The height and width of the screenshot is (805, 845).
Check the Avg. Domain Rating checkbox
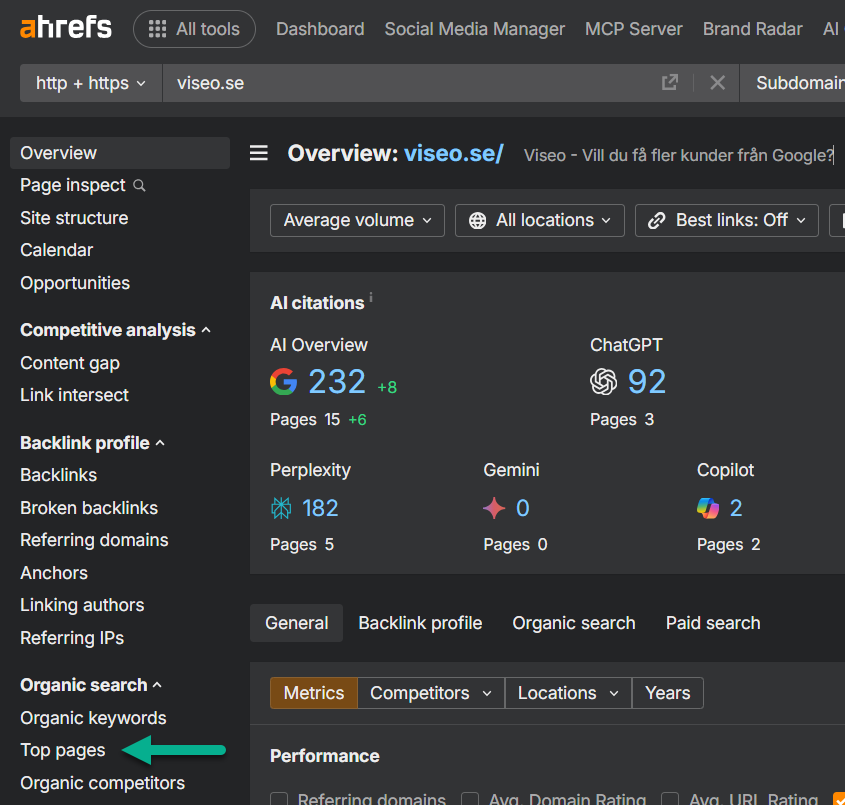(x=470, y=799)
